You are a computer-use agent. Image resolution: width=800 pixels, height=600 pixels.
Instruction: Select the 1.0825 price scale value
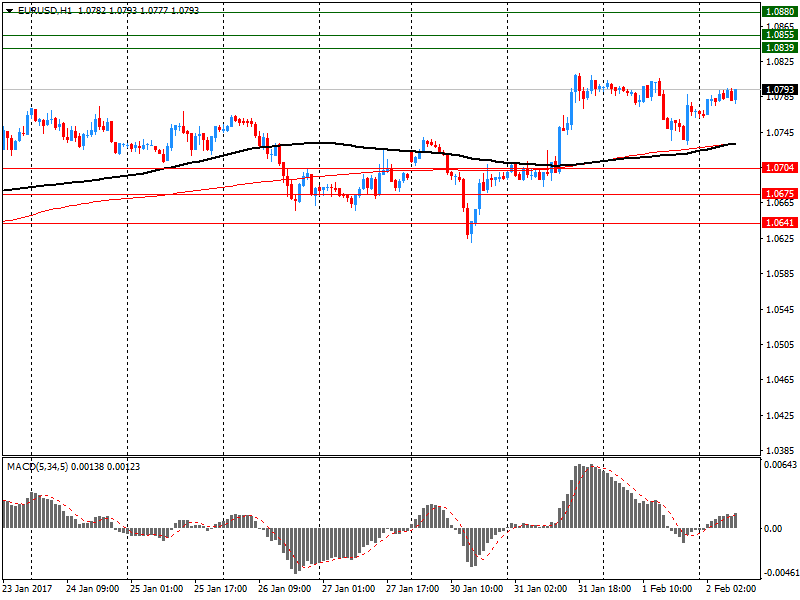780,62
